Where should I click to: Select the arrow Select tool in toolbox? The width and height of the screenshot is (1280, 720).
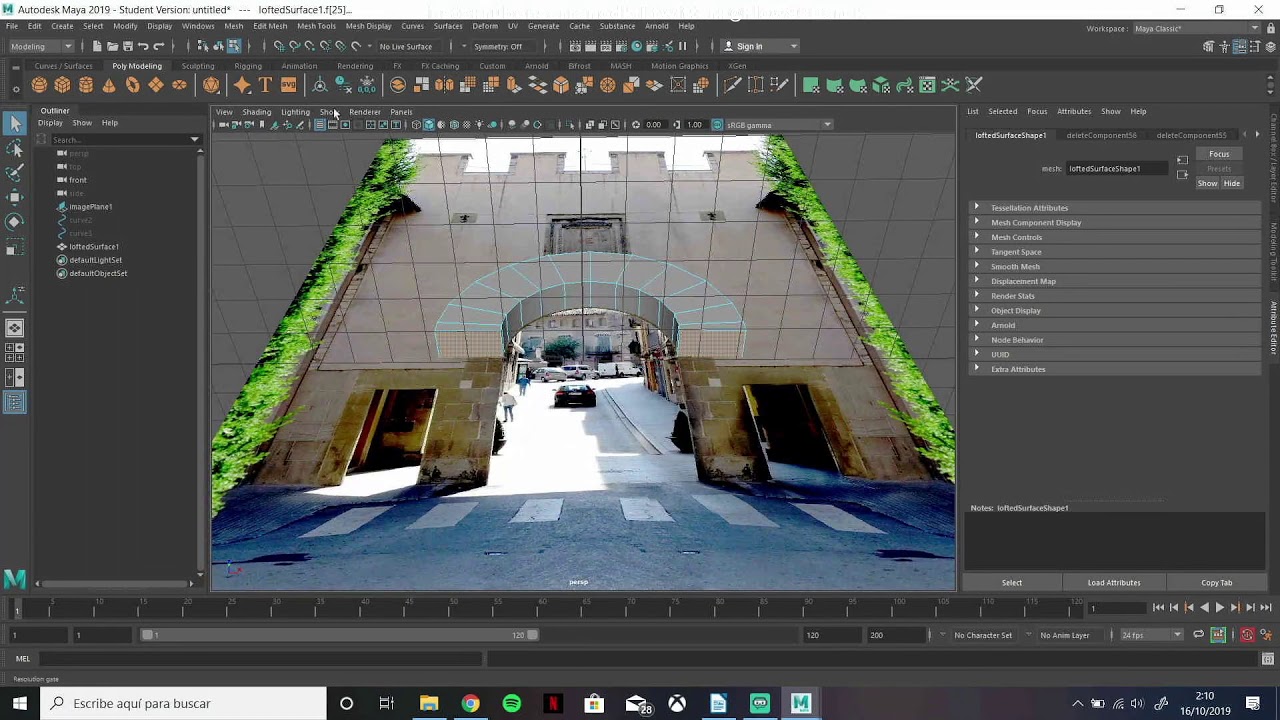point(15,123)
